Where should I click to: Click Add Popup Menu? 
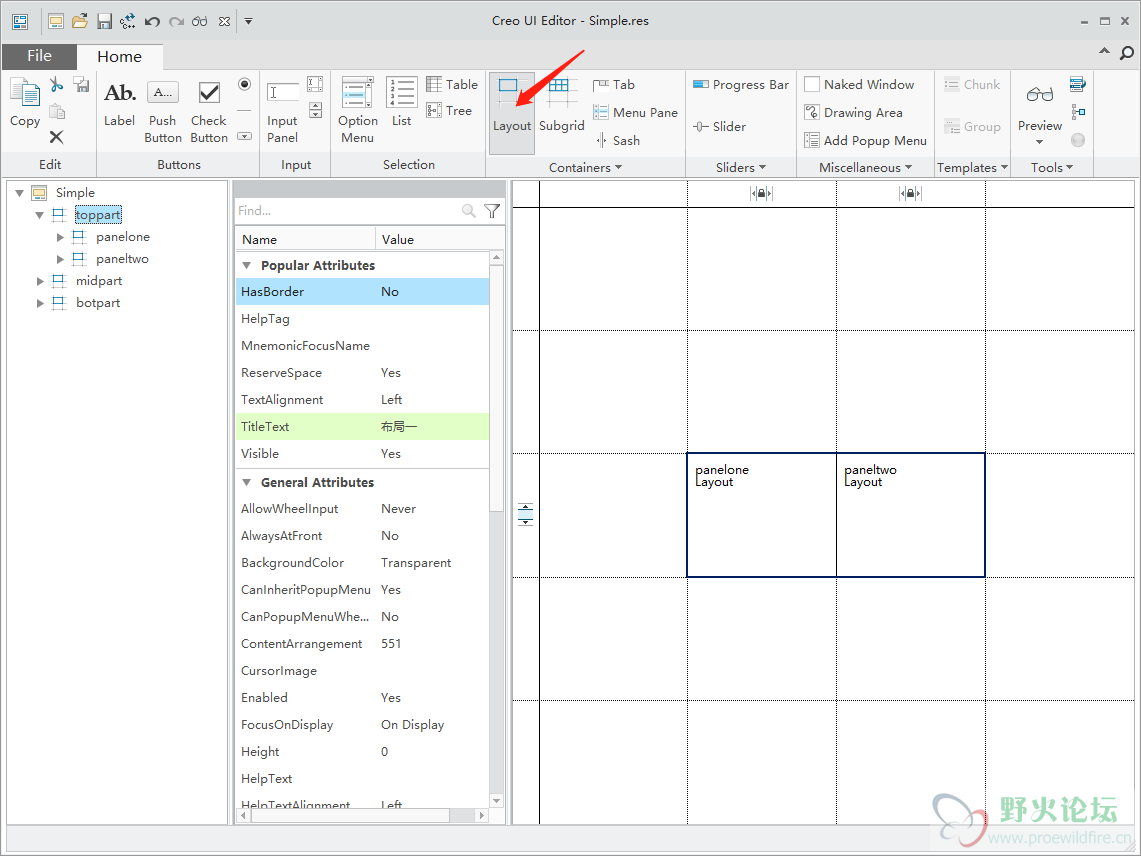(865, 140)
